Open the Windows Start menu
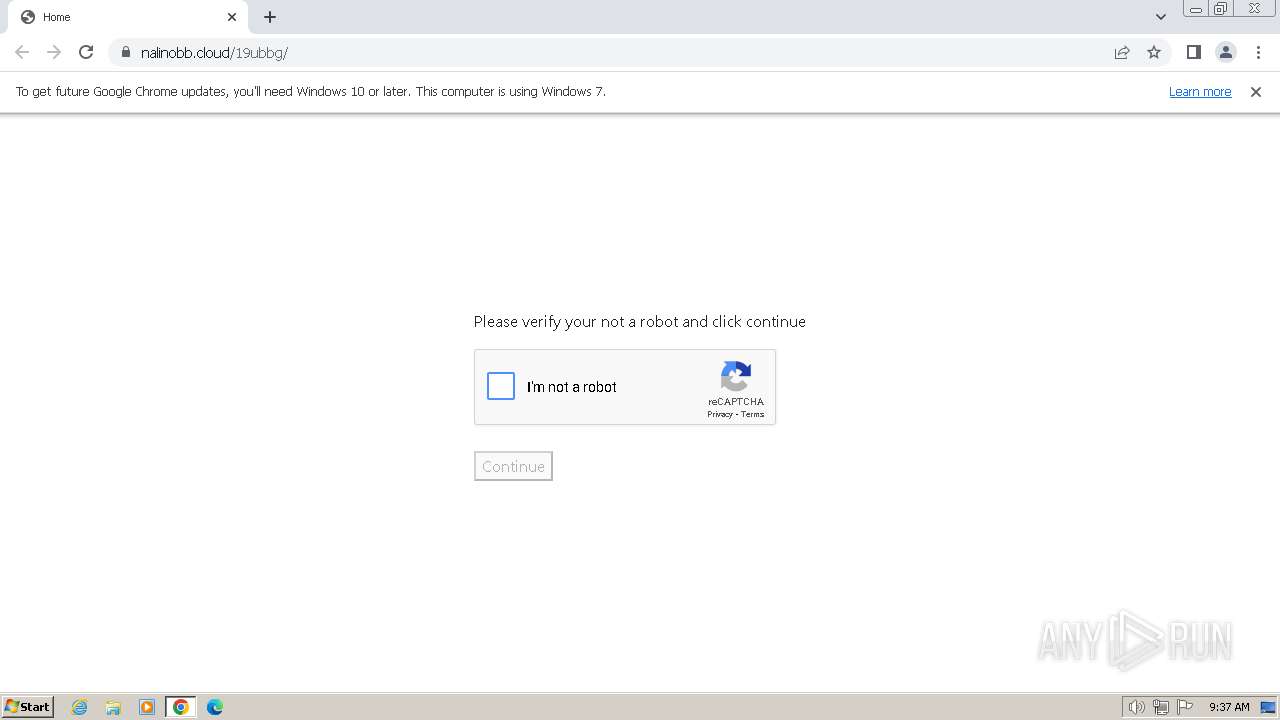The image size is (1280, 720). [x=28, y=706]
